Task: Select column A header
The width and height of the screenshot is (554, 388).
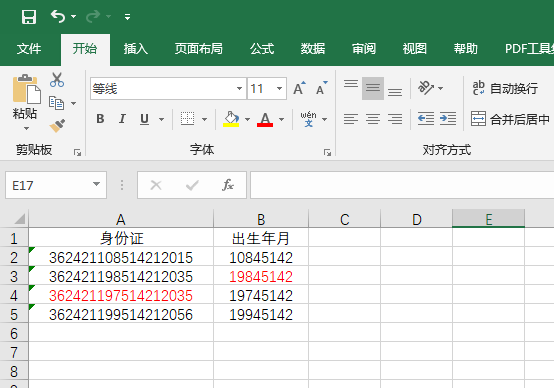Action: pyautogui.click(x=121, y=219)
